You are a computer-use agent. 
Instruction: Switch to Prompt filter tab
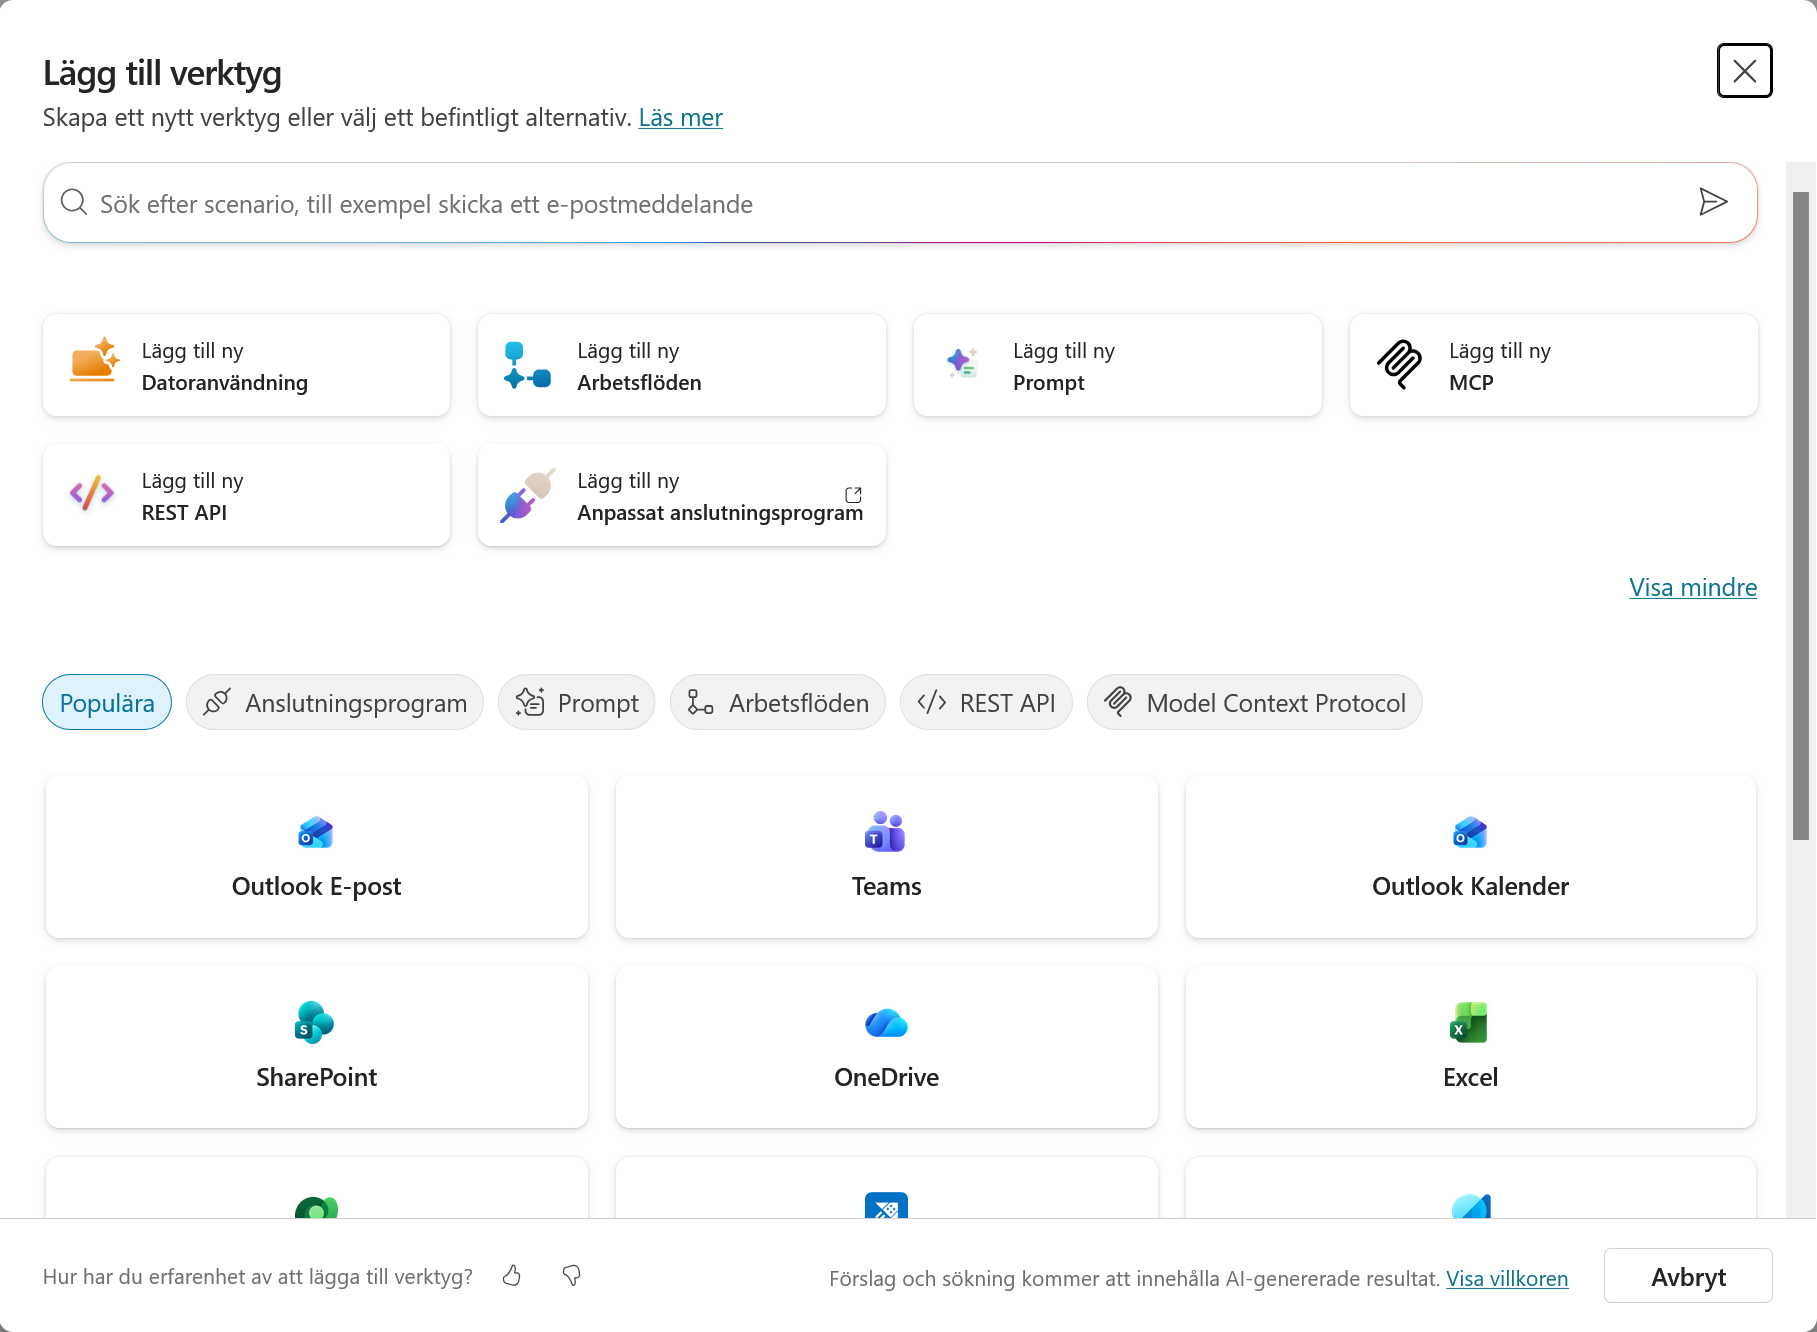[577, 702]
